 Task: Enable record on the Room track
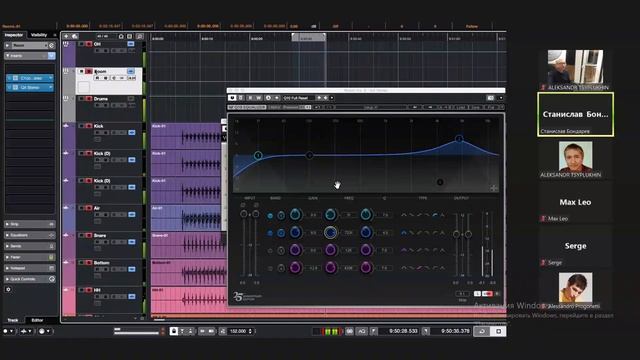(89, 71)
